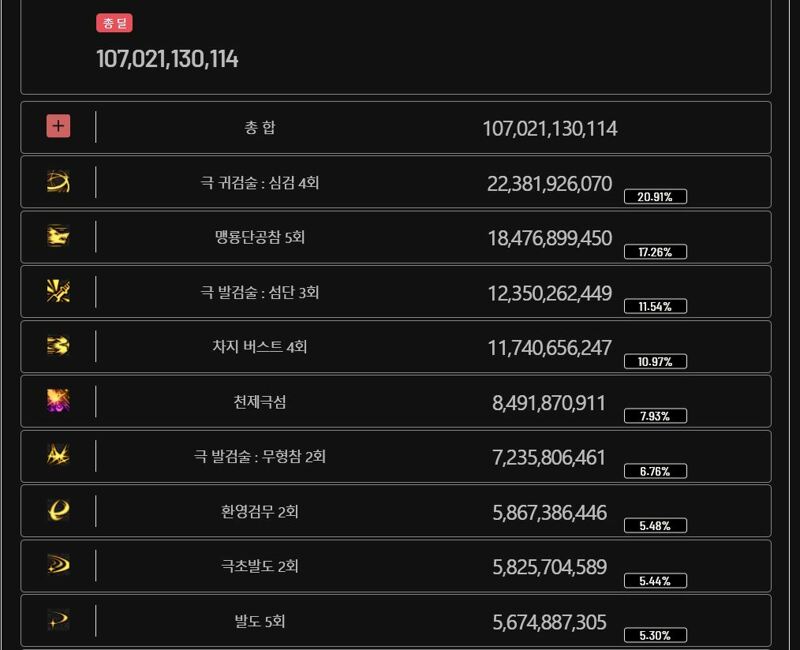Select the 극 귀검술 : 심검 4회 label
Viewport: 800px width, 650px height.
coord(260,183)
